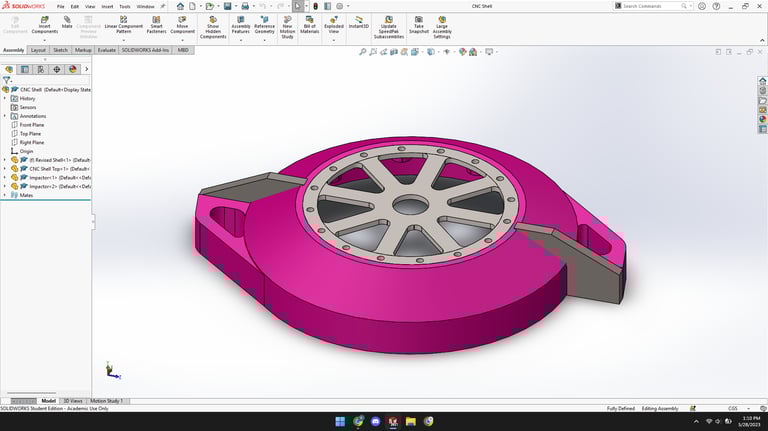Click the Print icon
Image resolution: width=768 pixels, height=431 pixels.
pos(245,6)
